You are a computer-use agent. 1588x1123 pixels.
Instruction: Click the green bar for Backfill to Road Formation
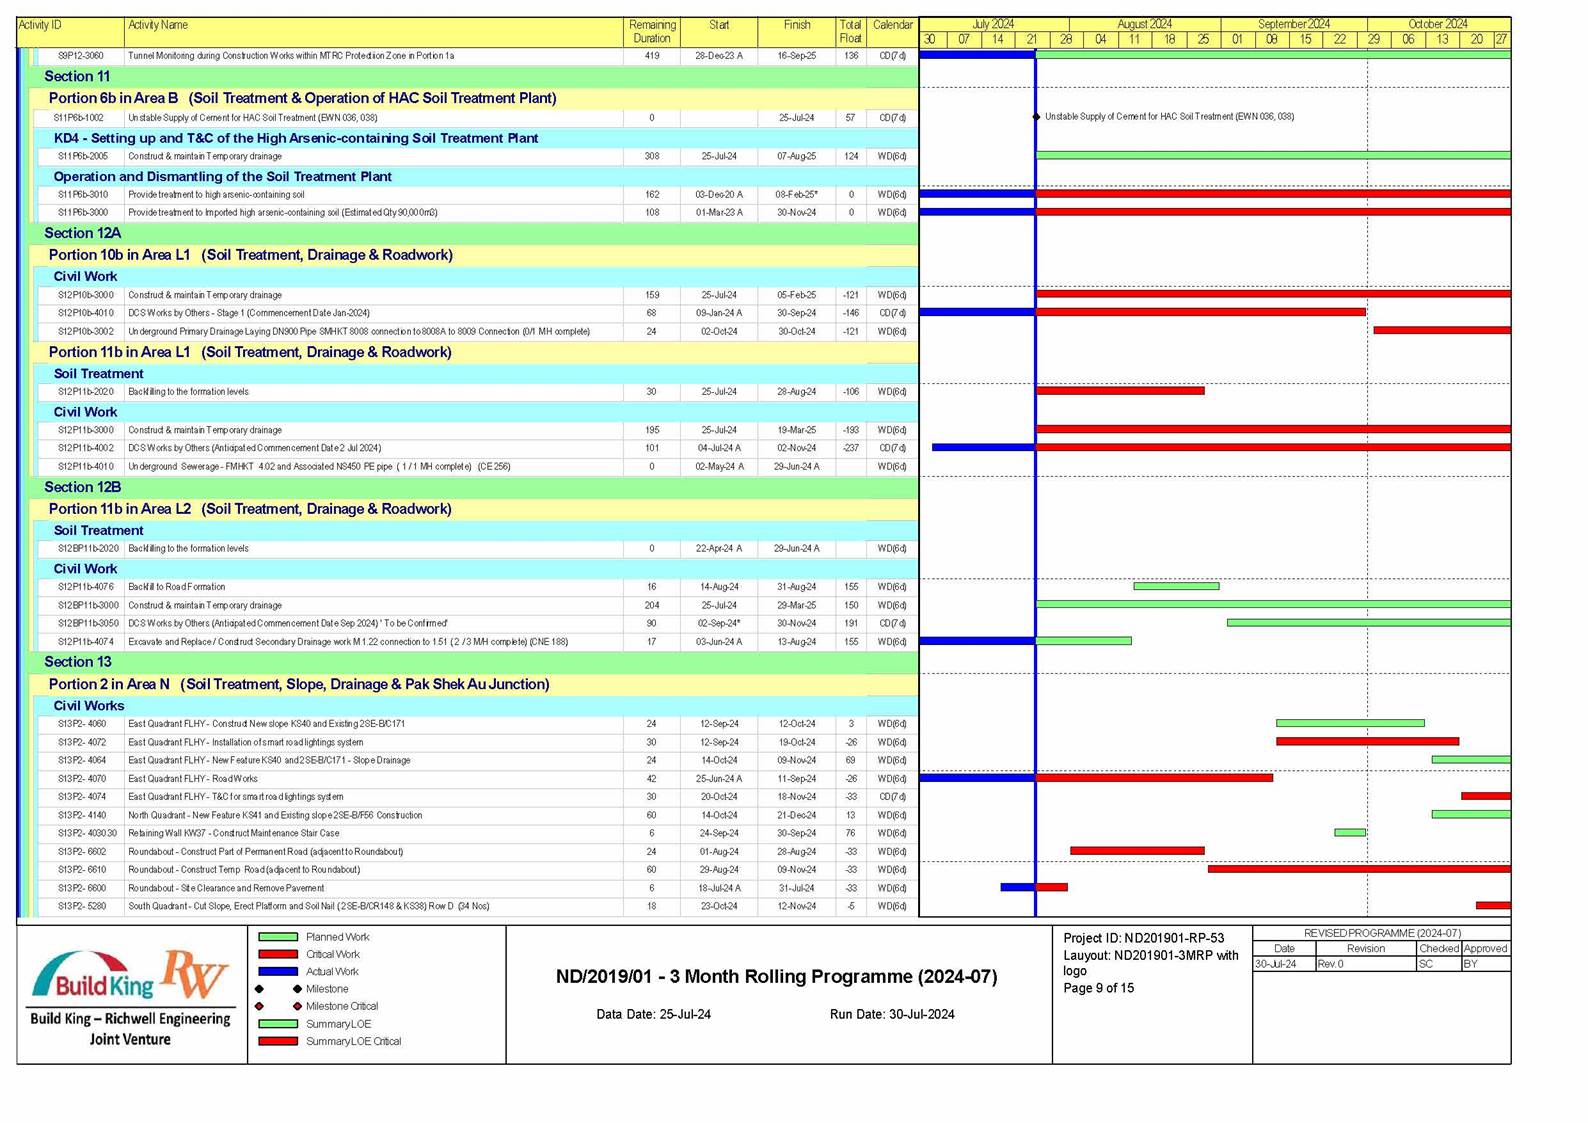tap(1176, 586)
